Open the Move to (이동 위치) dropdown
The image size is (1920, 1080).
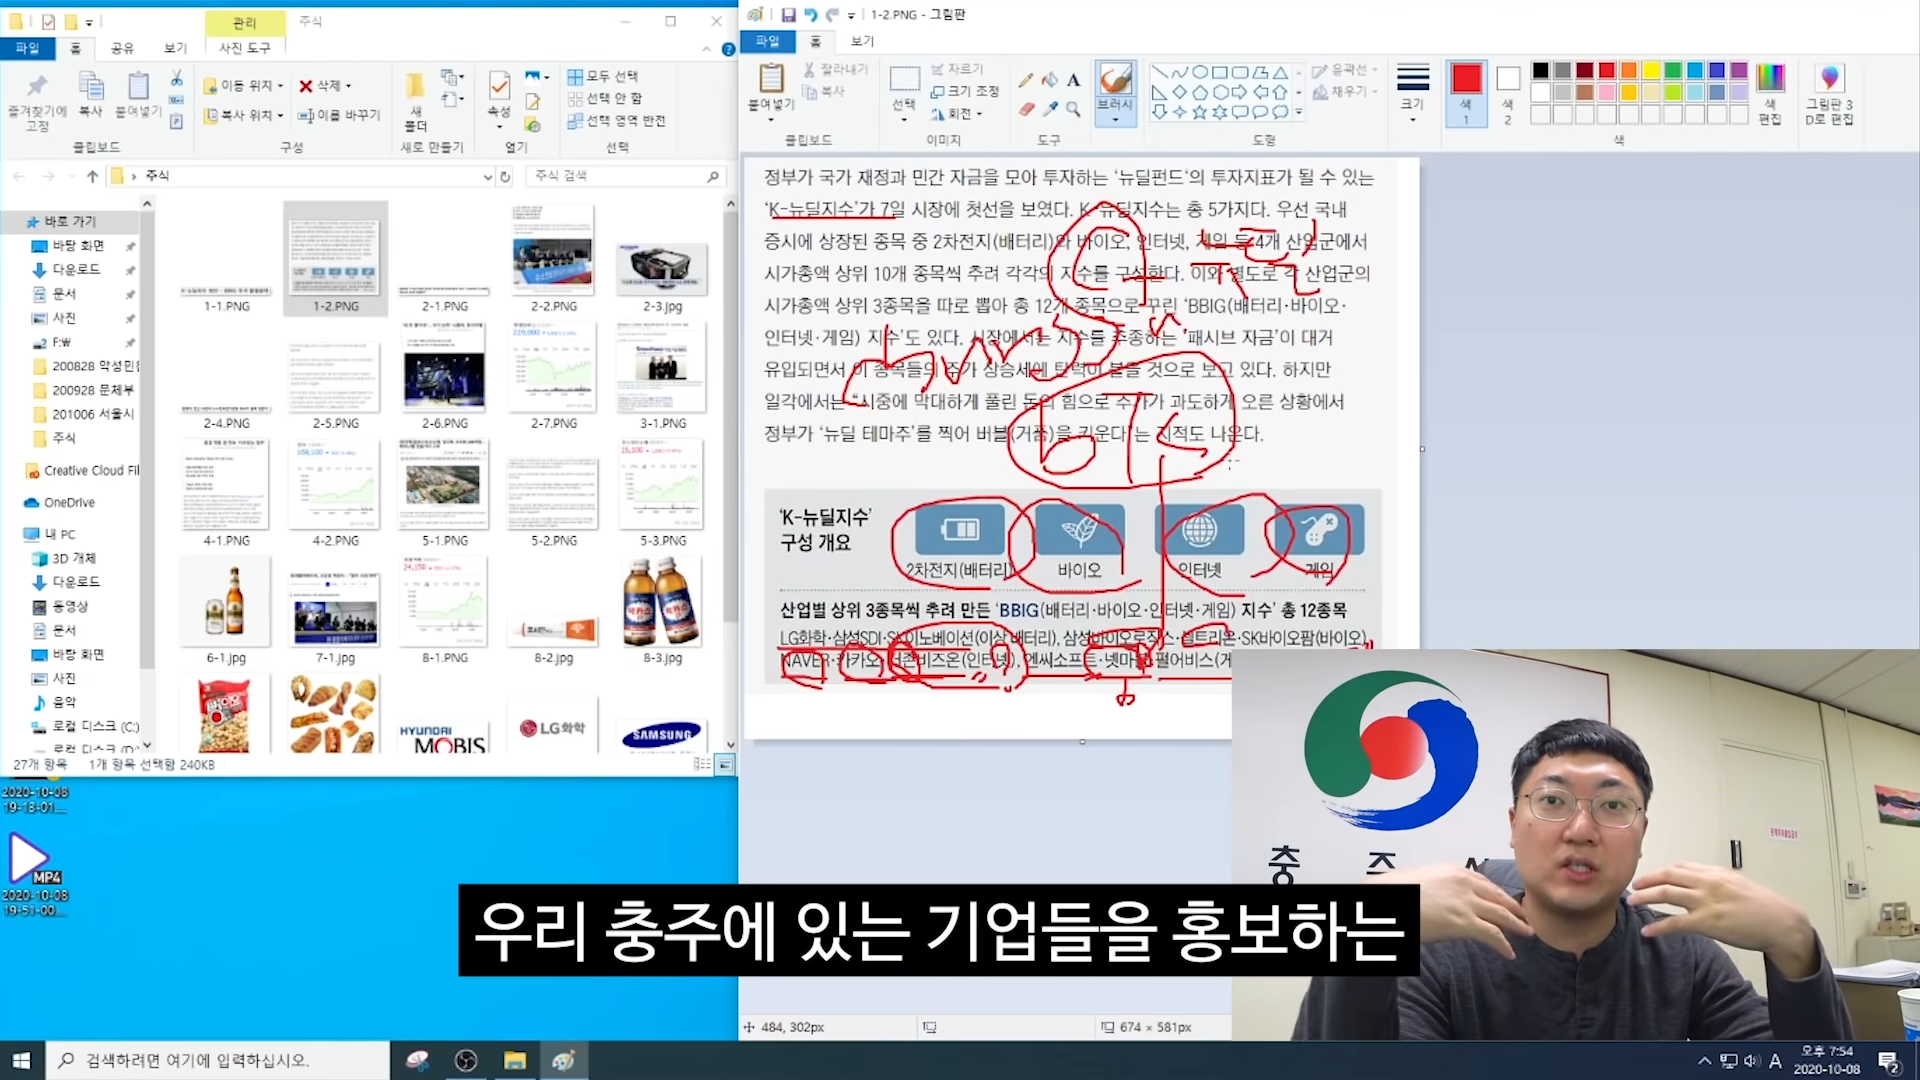[x=244, y=85]
